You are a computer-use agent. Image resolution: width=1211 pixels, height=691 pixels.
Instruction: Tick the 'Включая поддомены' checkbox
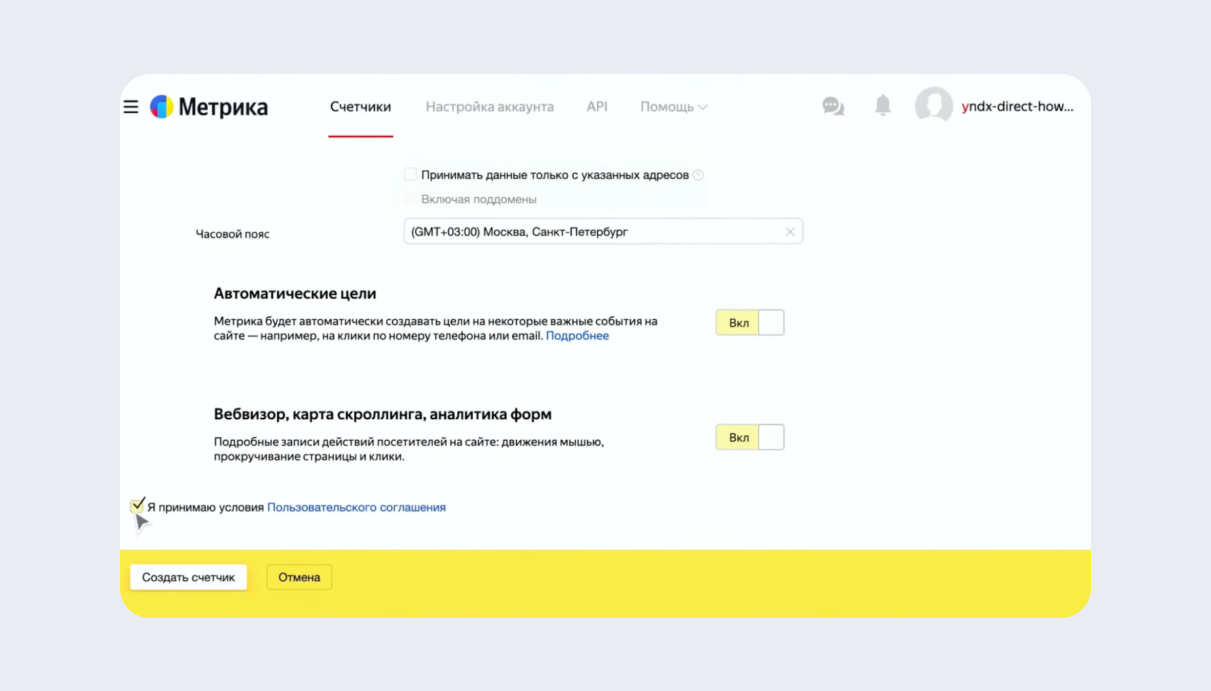410,199
